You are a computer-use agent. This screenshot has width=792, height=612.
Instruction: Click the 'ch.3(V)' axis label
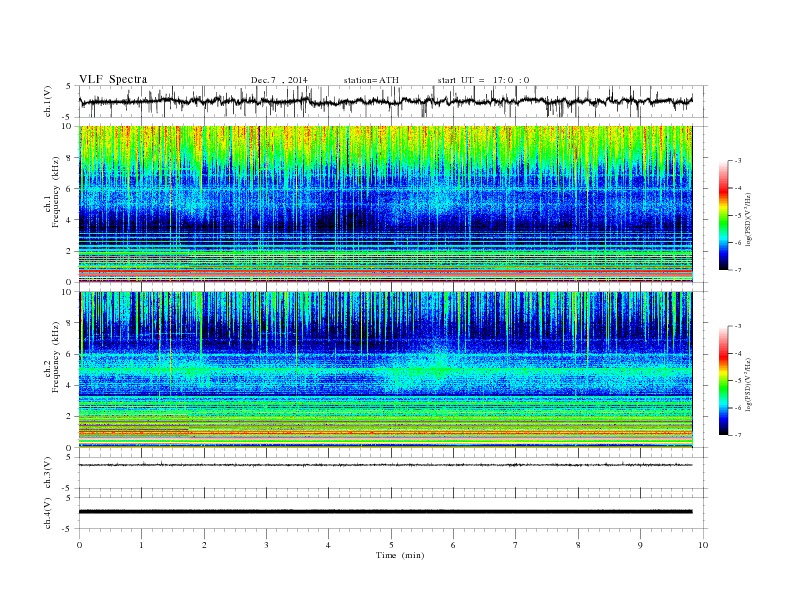47,473
